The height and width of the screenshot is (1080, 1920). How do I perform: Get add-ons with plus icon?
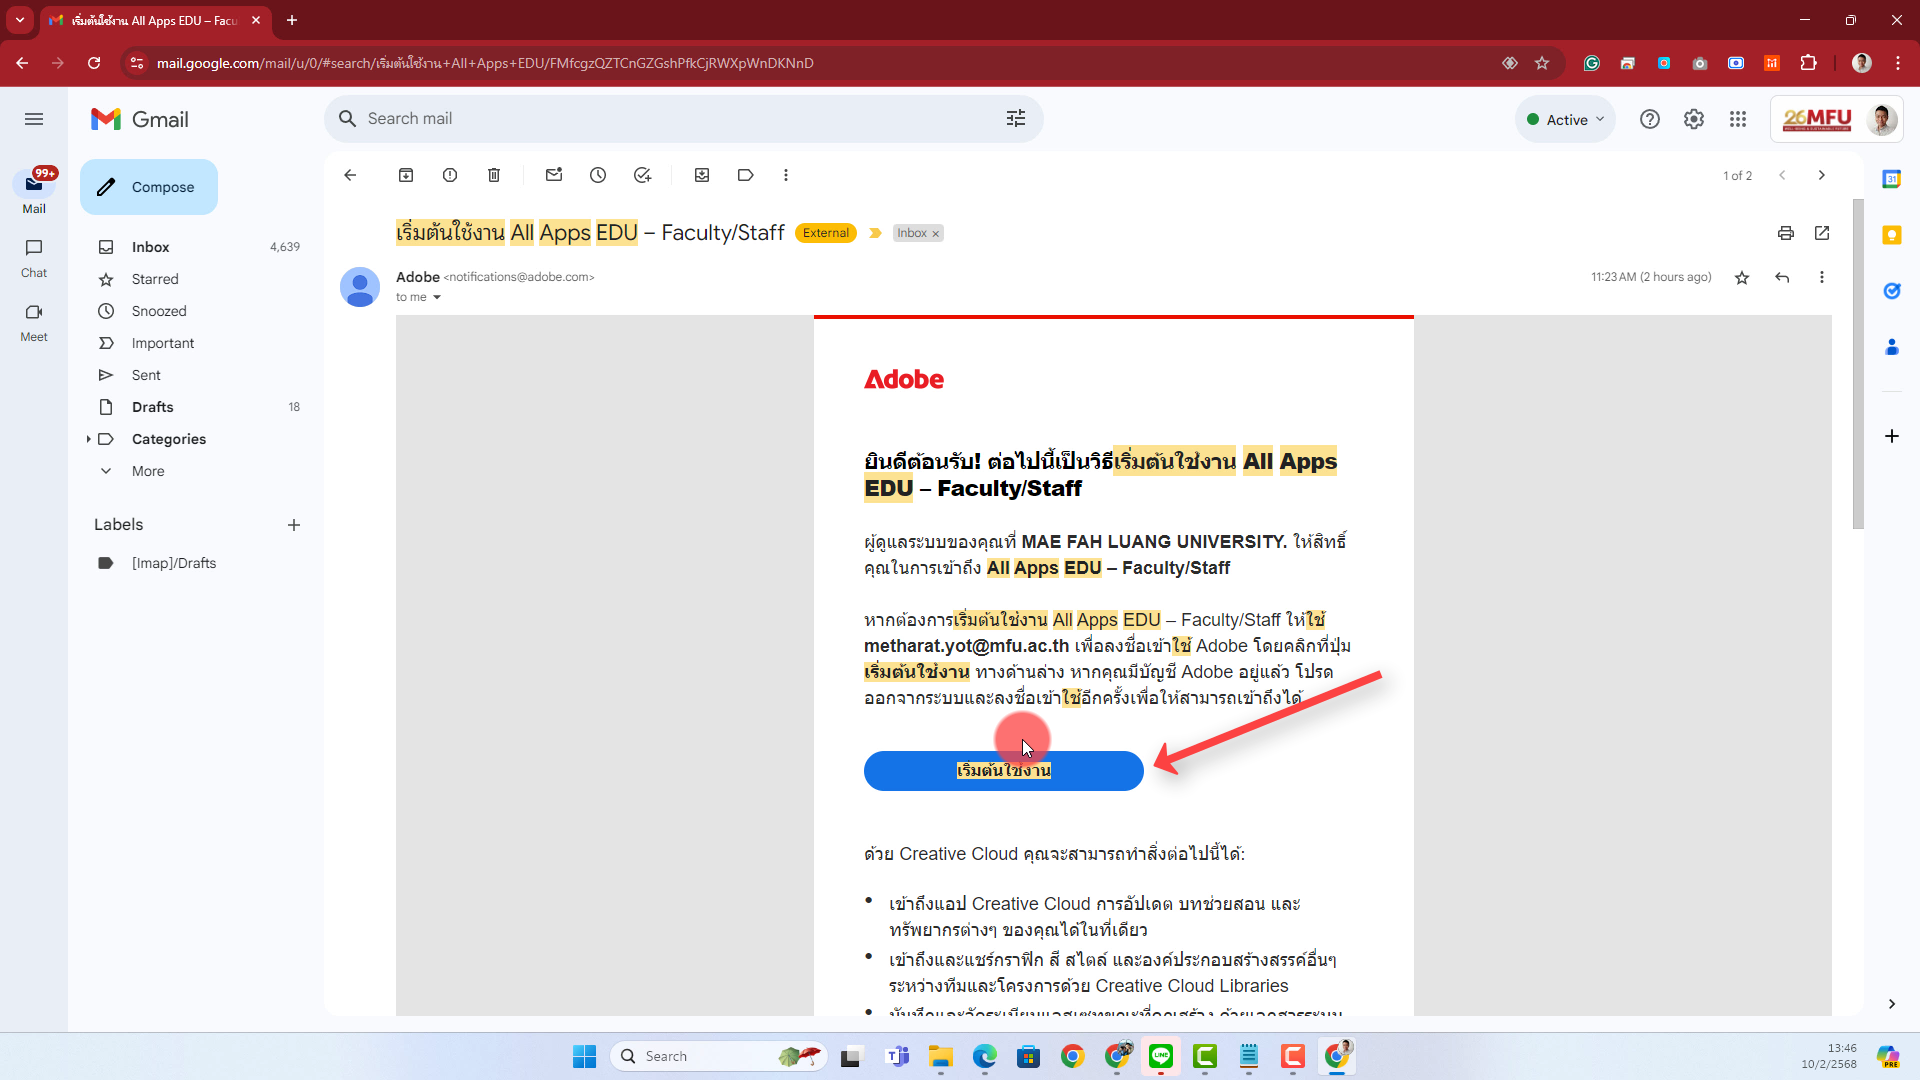tap(1892, 436)
